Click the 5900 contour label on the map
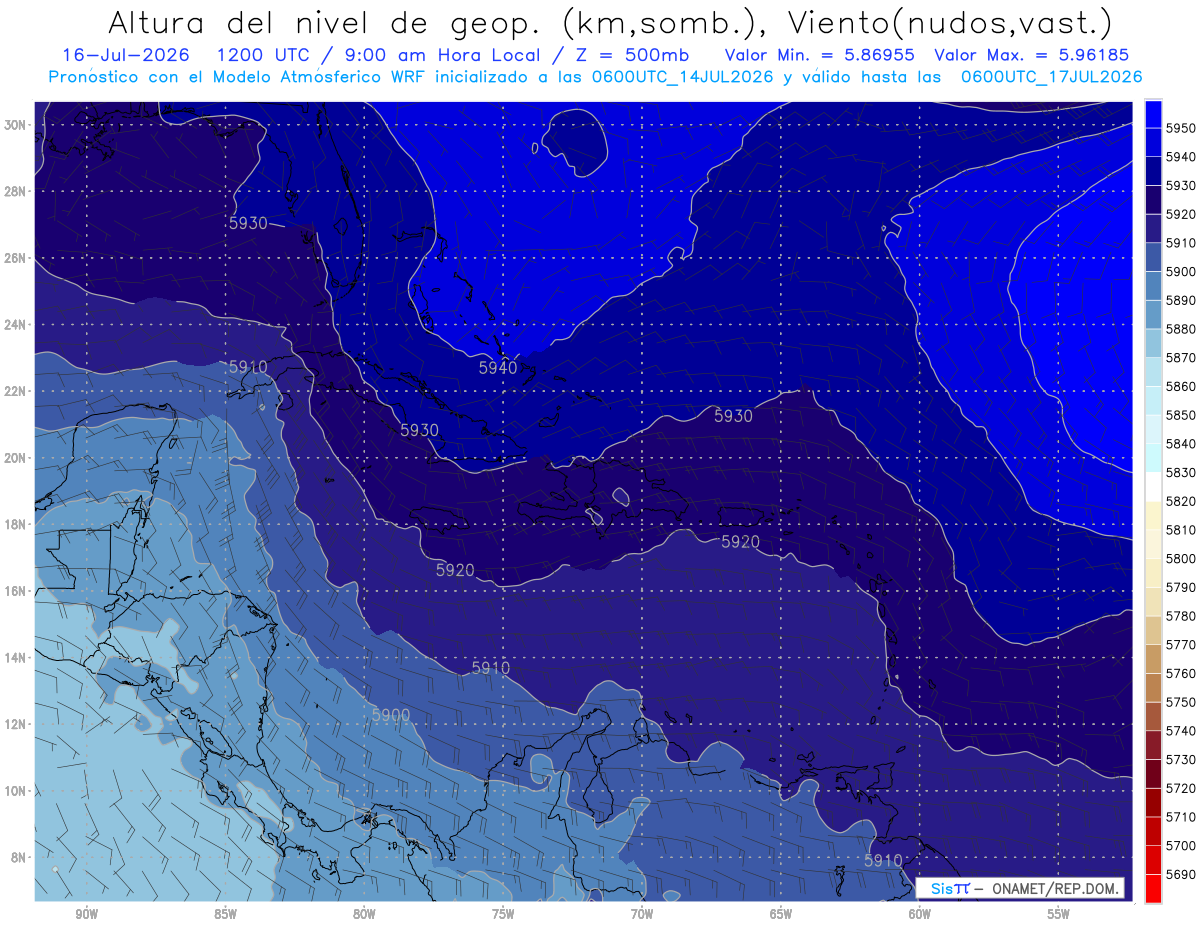The height and width of the screenshot is (927, 1200). click(391, 715)
